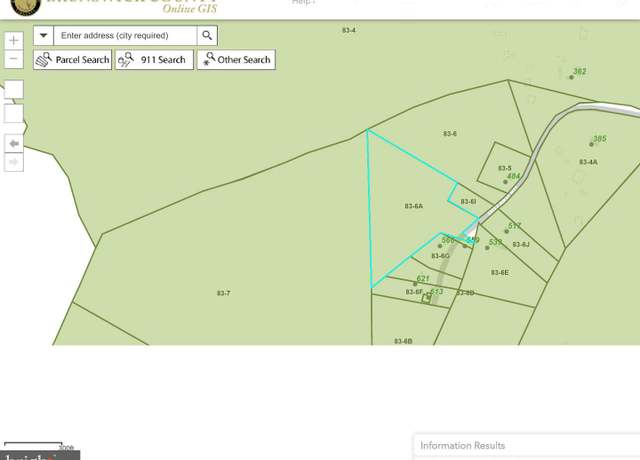
Task: Go forward to next map extent
Action: point(14,162)
